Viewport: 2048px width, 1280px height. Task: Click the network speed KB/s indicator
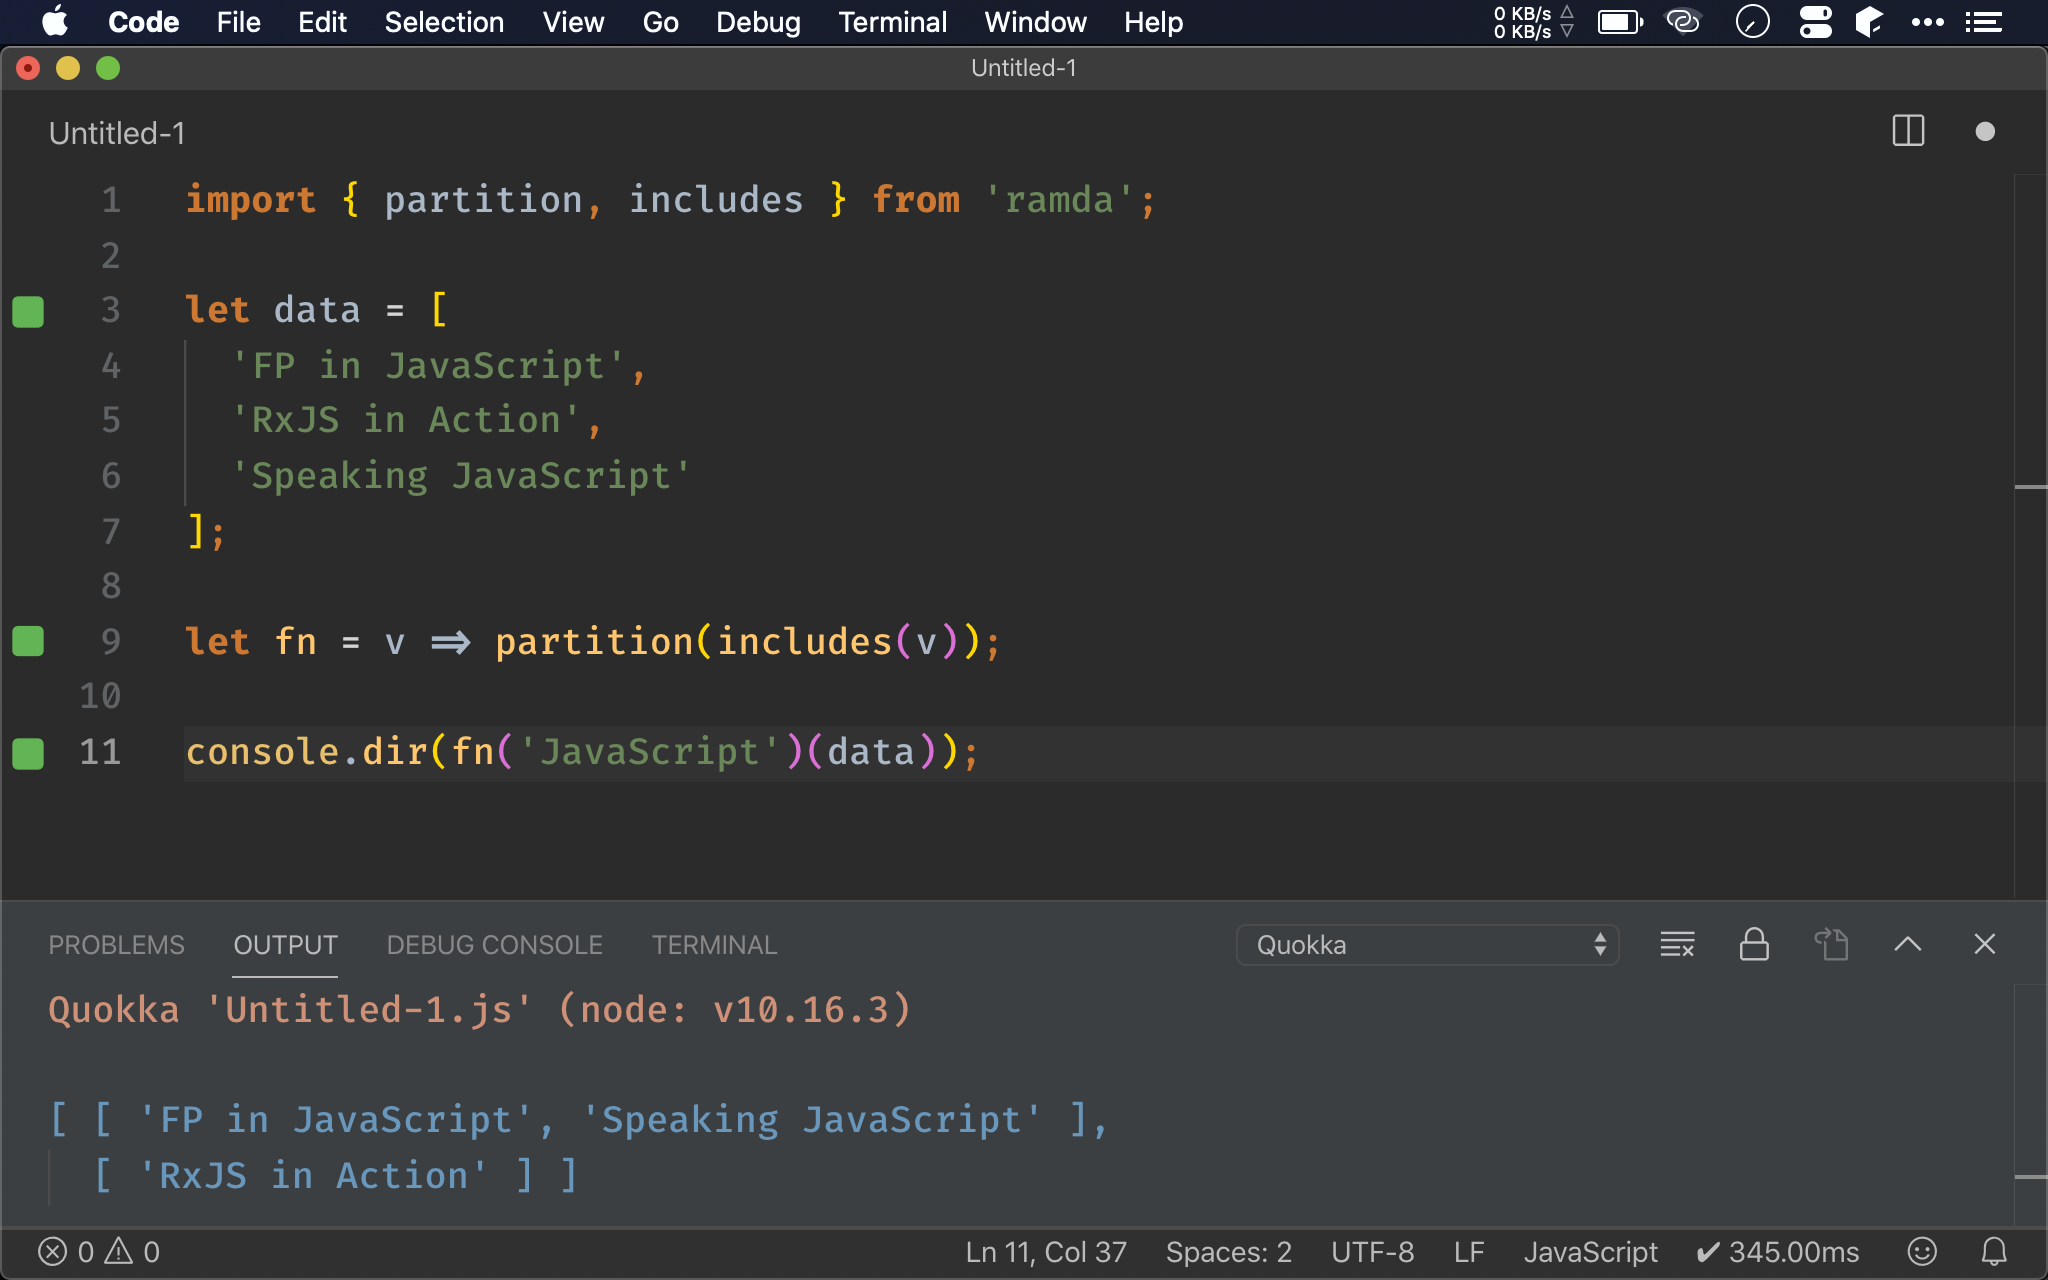point(1534,22)
